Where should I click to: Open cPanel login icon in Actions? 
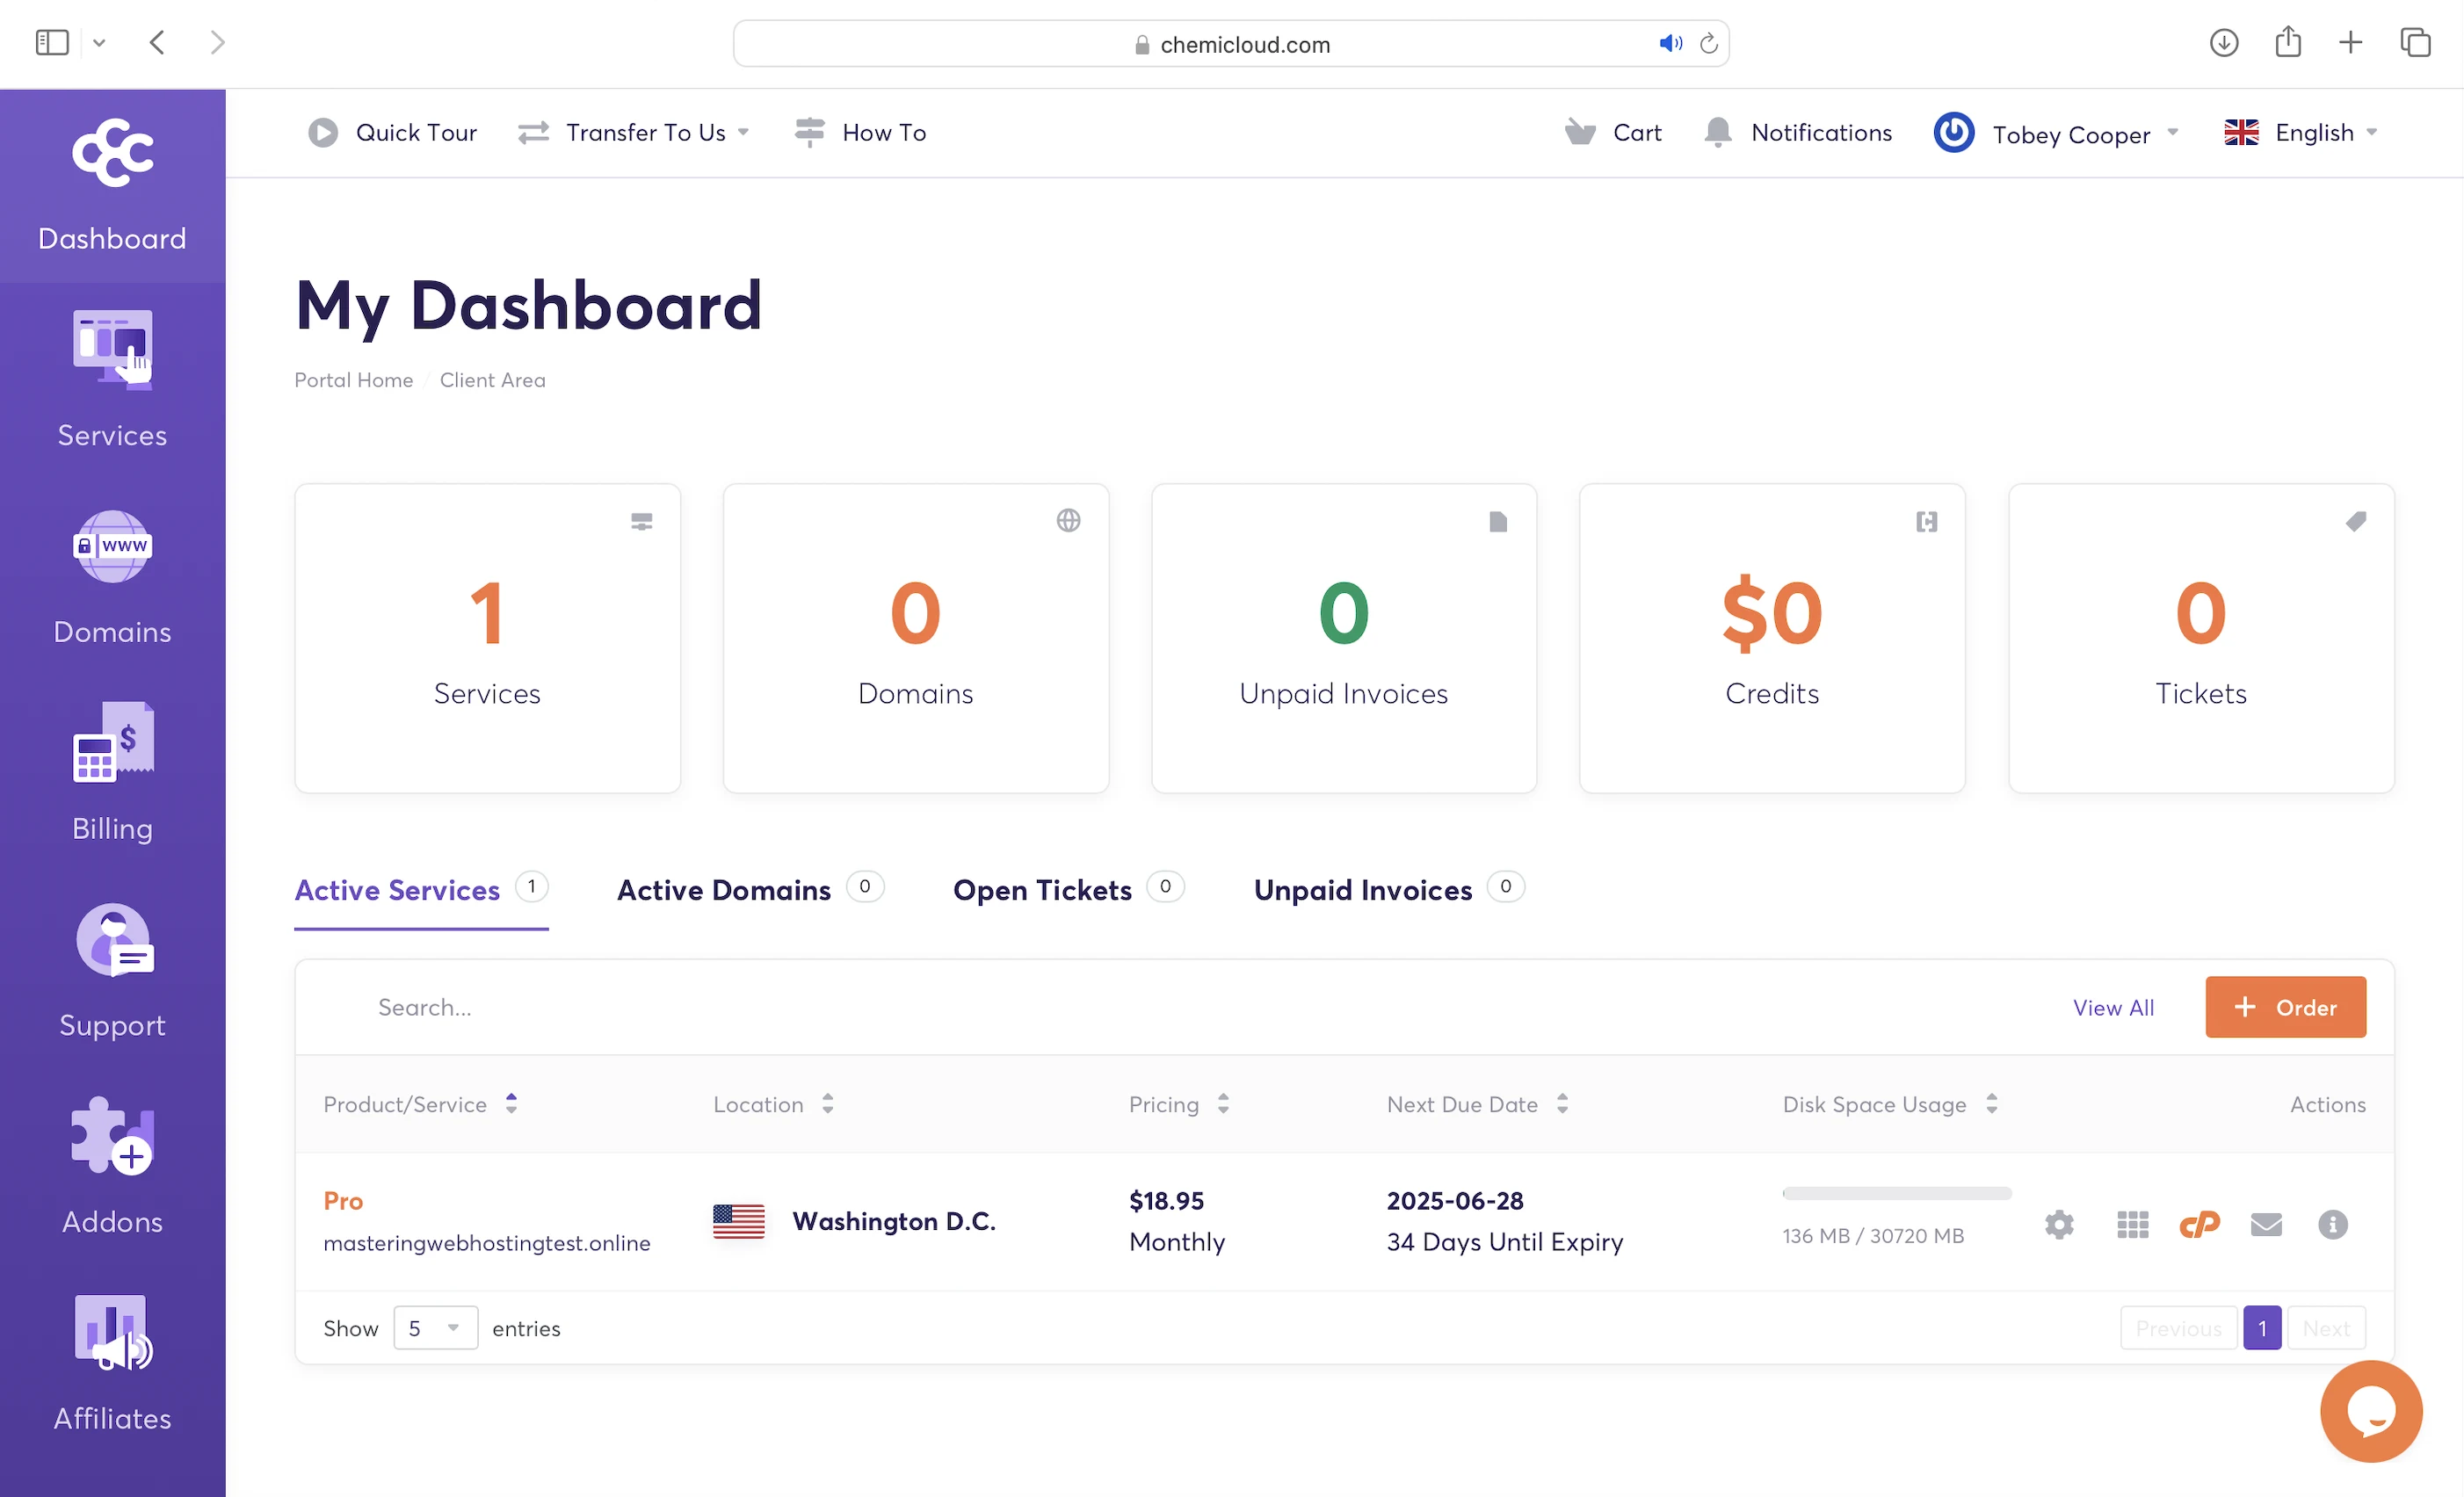pyautogui.click(x=2199, y=1224)
